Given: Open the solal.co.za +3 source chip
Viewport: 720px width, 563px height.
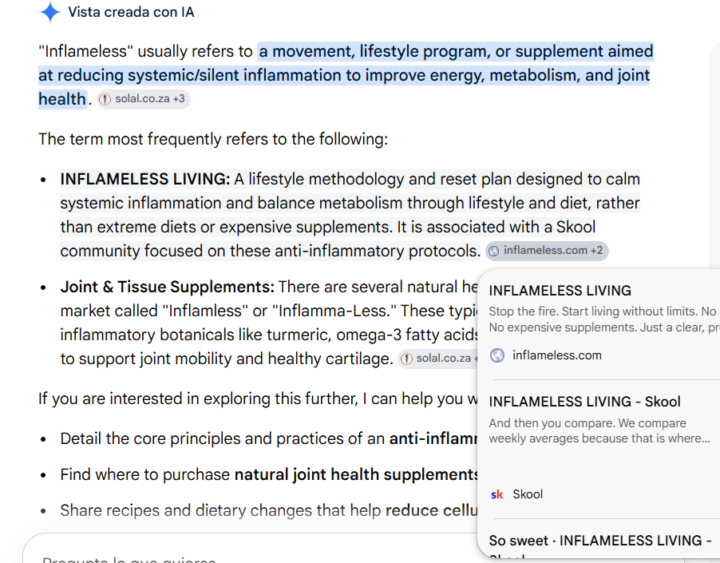Looking at the screenshot, I should [x=143, y=99].
